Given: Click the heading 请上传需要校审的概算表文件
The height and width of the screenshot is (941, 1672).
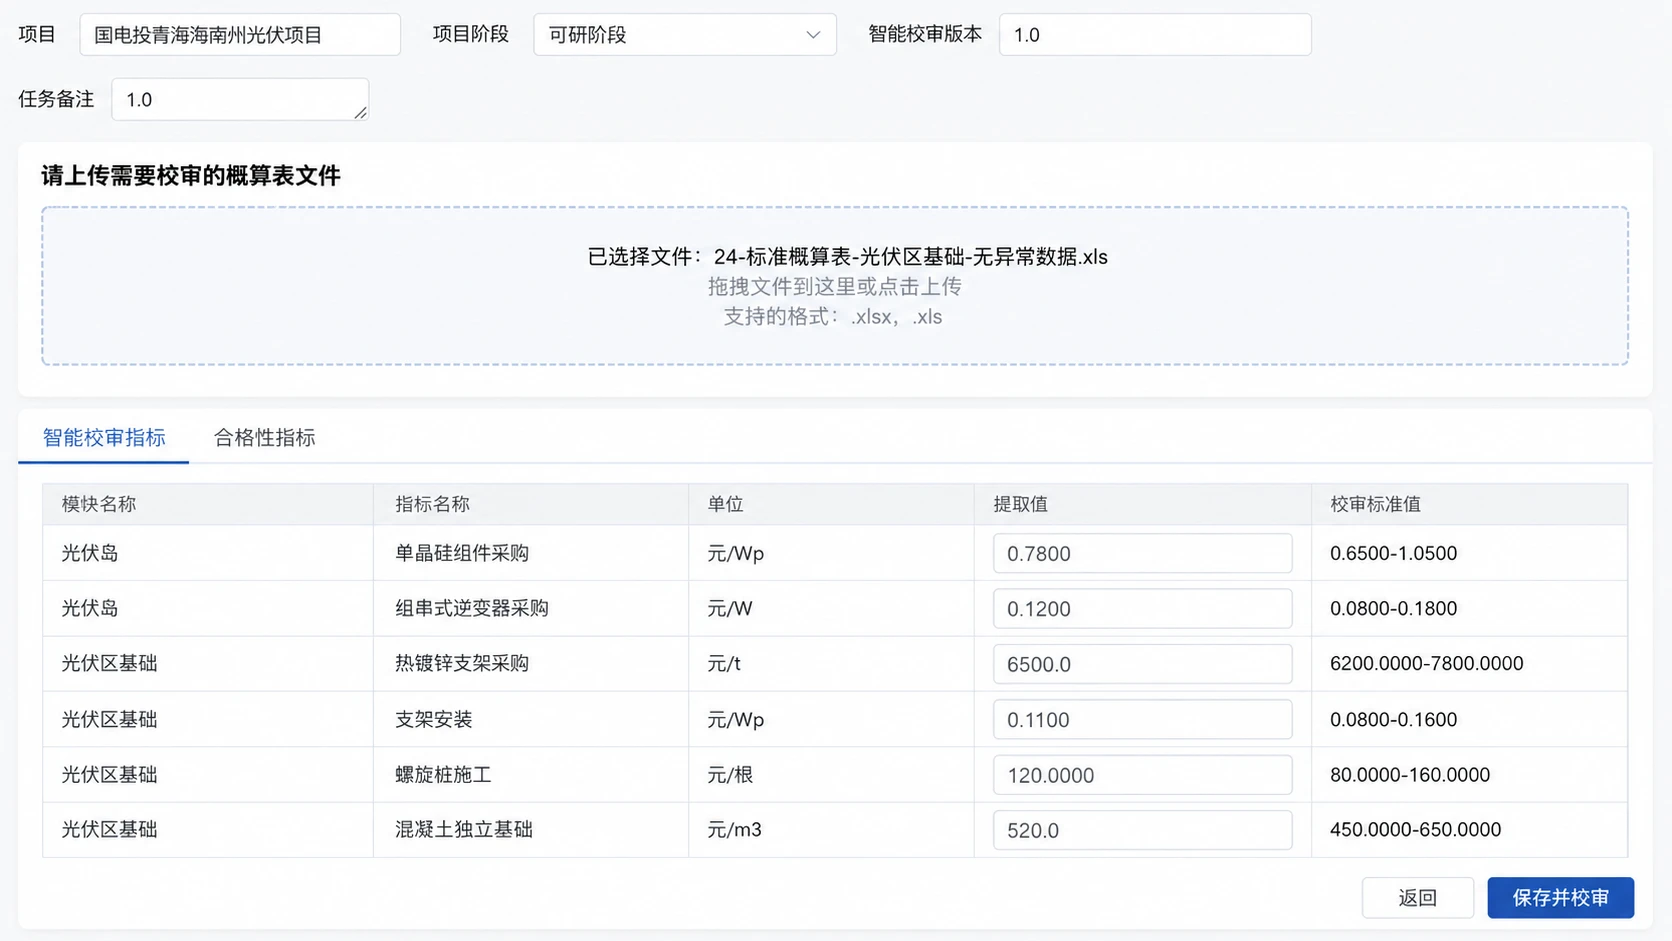Looking at the screenshot, I should point(191,176).
